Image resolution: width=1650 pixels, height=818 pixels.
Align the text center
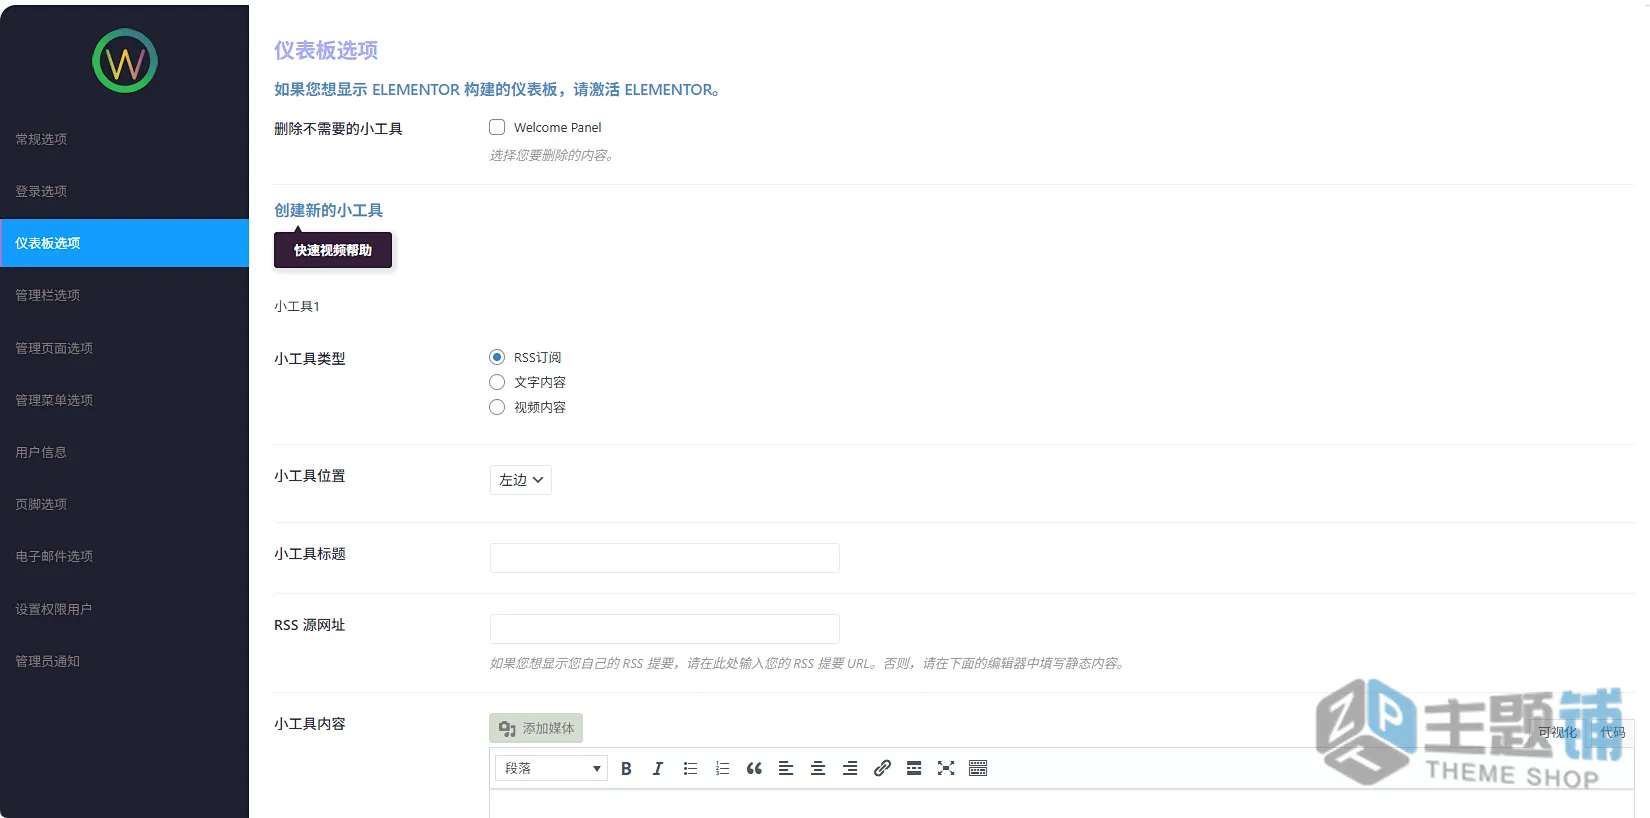point(818,768)
